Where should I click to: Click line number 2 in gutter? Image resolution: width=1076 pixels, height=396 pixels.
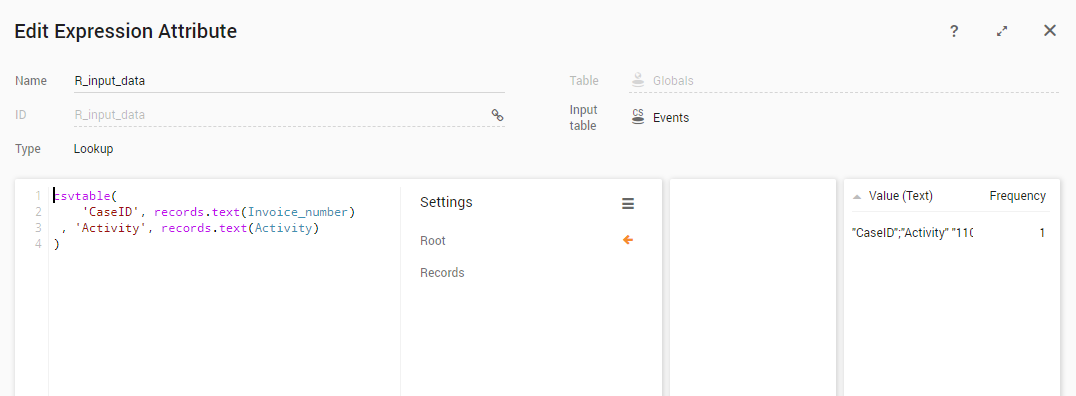tap(39, 212)
